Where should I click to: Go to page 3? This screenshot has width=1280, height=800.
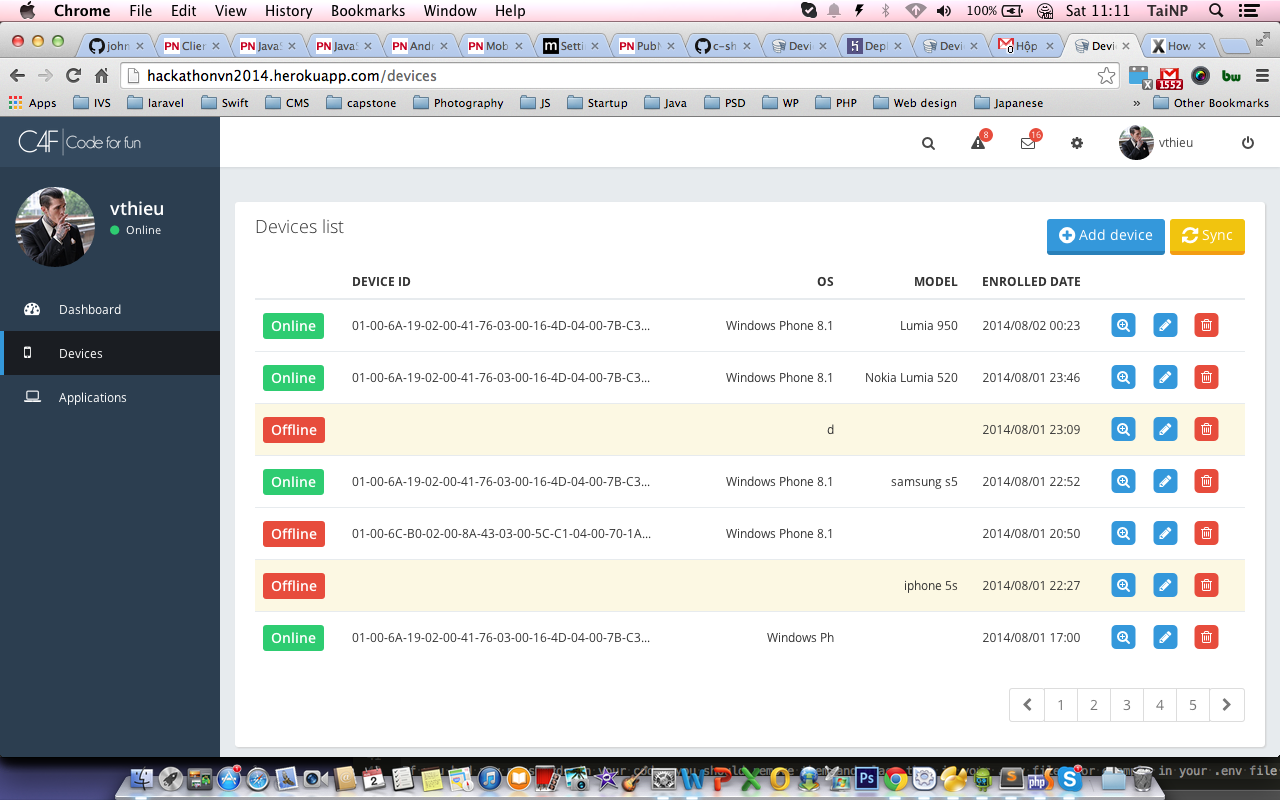[1127, 705]
